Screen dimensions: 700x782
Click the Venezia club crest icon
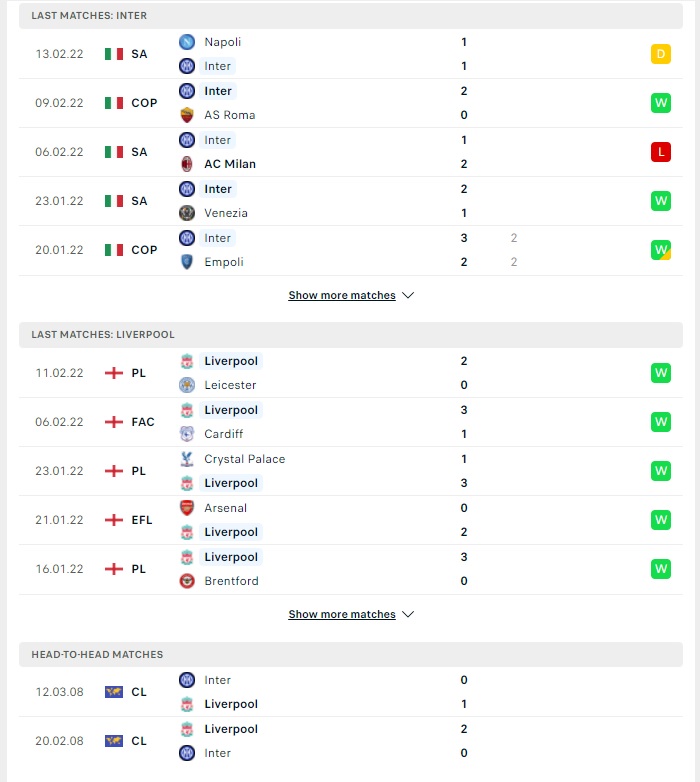186,213
